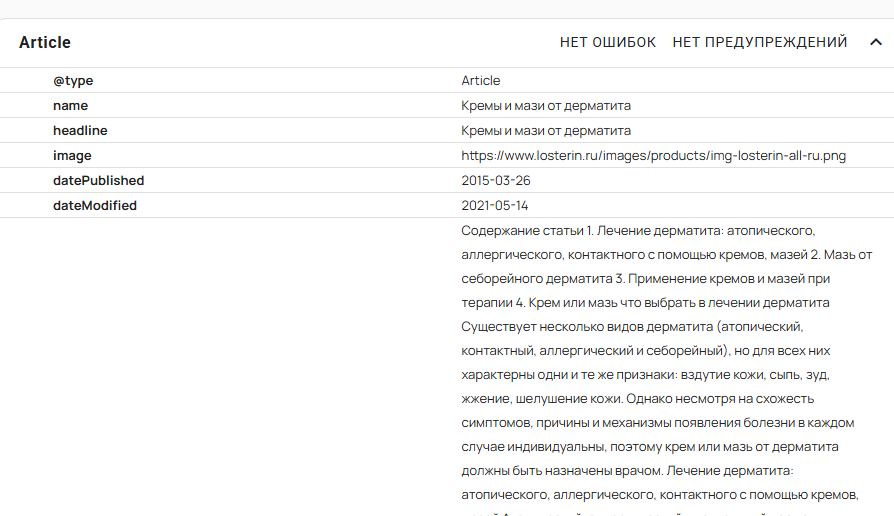
Task: Click the НЕТ ОШИБОК status label
Action: coord(607,42)
